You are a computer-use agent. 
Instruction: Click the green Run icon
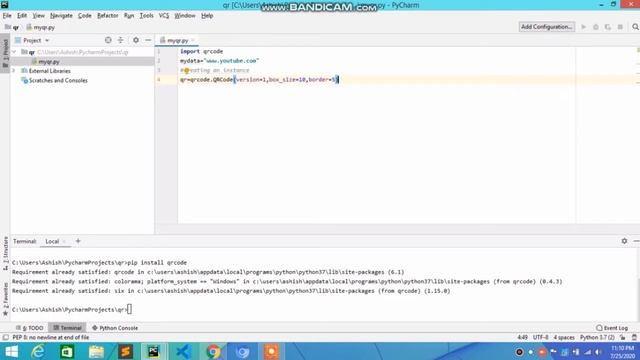click(584, 27)
